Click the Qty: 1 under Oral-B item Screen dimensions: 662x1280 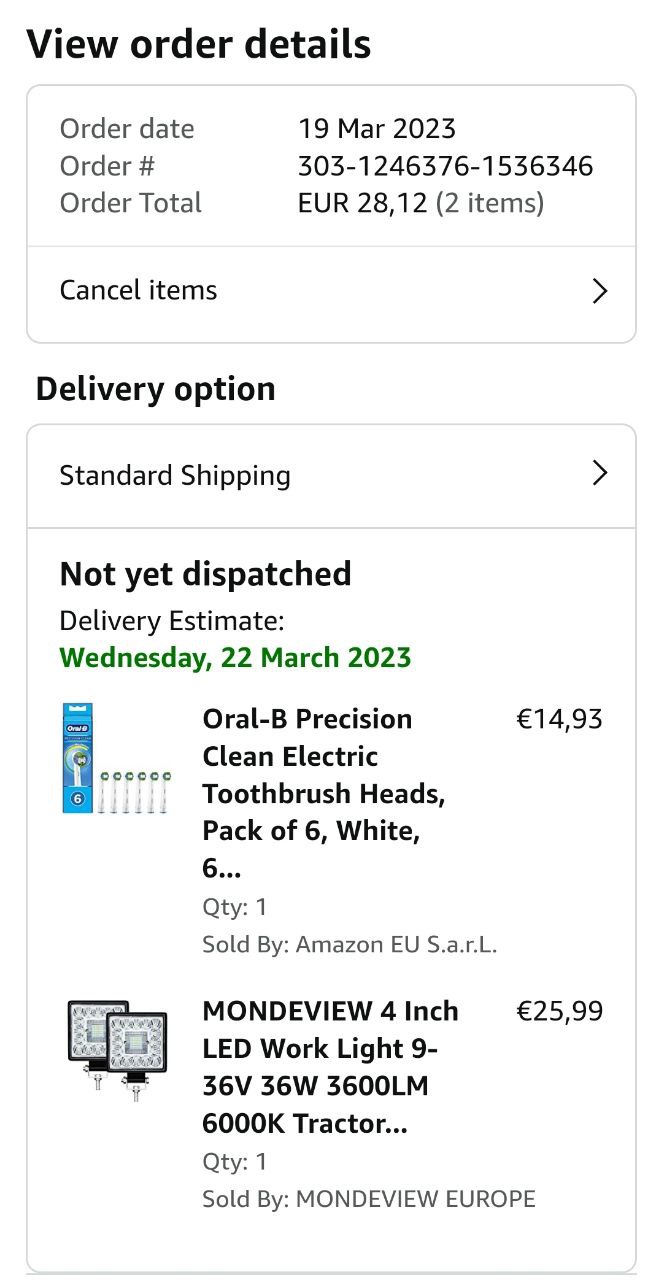click(235, 907)
